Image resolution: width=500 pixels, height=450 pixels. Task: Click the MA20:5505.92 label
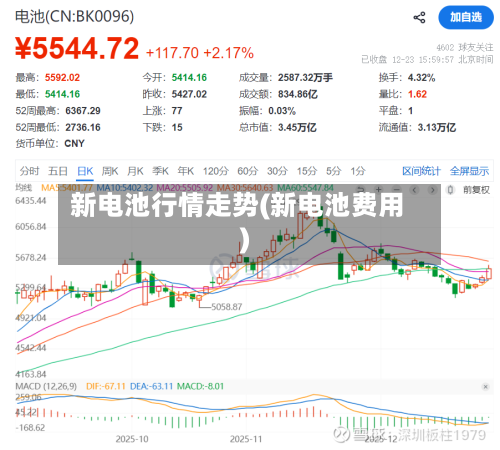coord(185,188)
